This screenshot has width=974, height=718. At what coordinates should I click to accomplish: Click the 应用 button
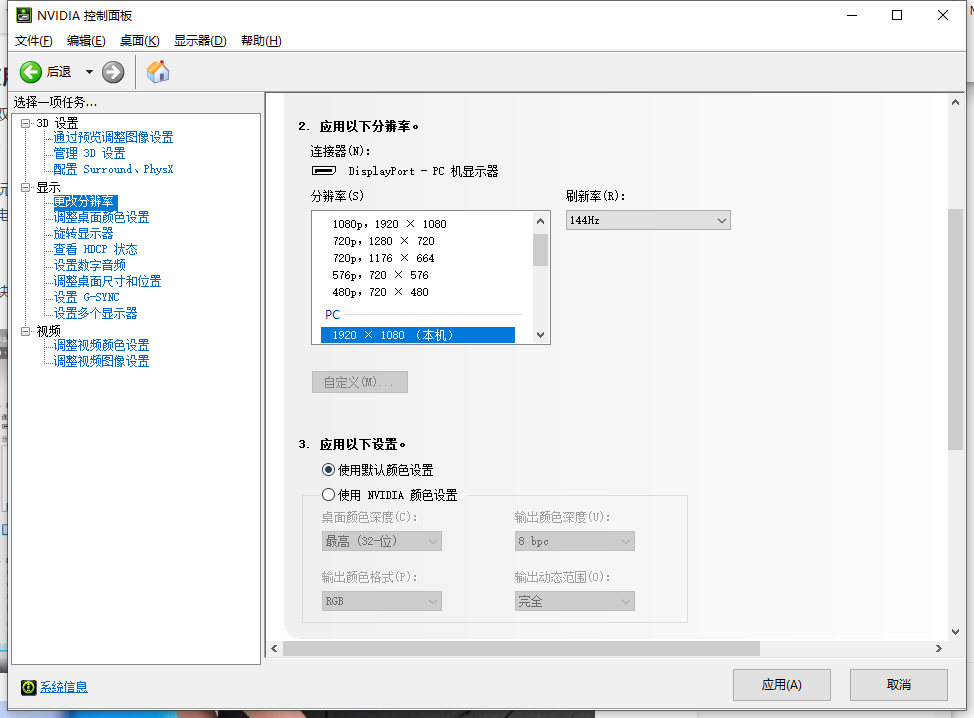(x=781, y=684)
